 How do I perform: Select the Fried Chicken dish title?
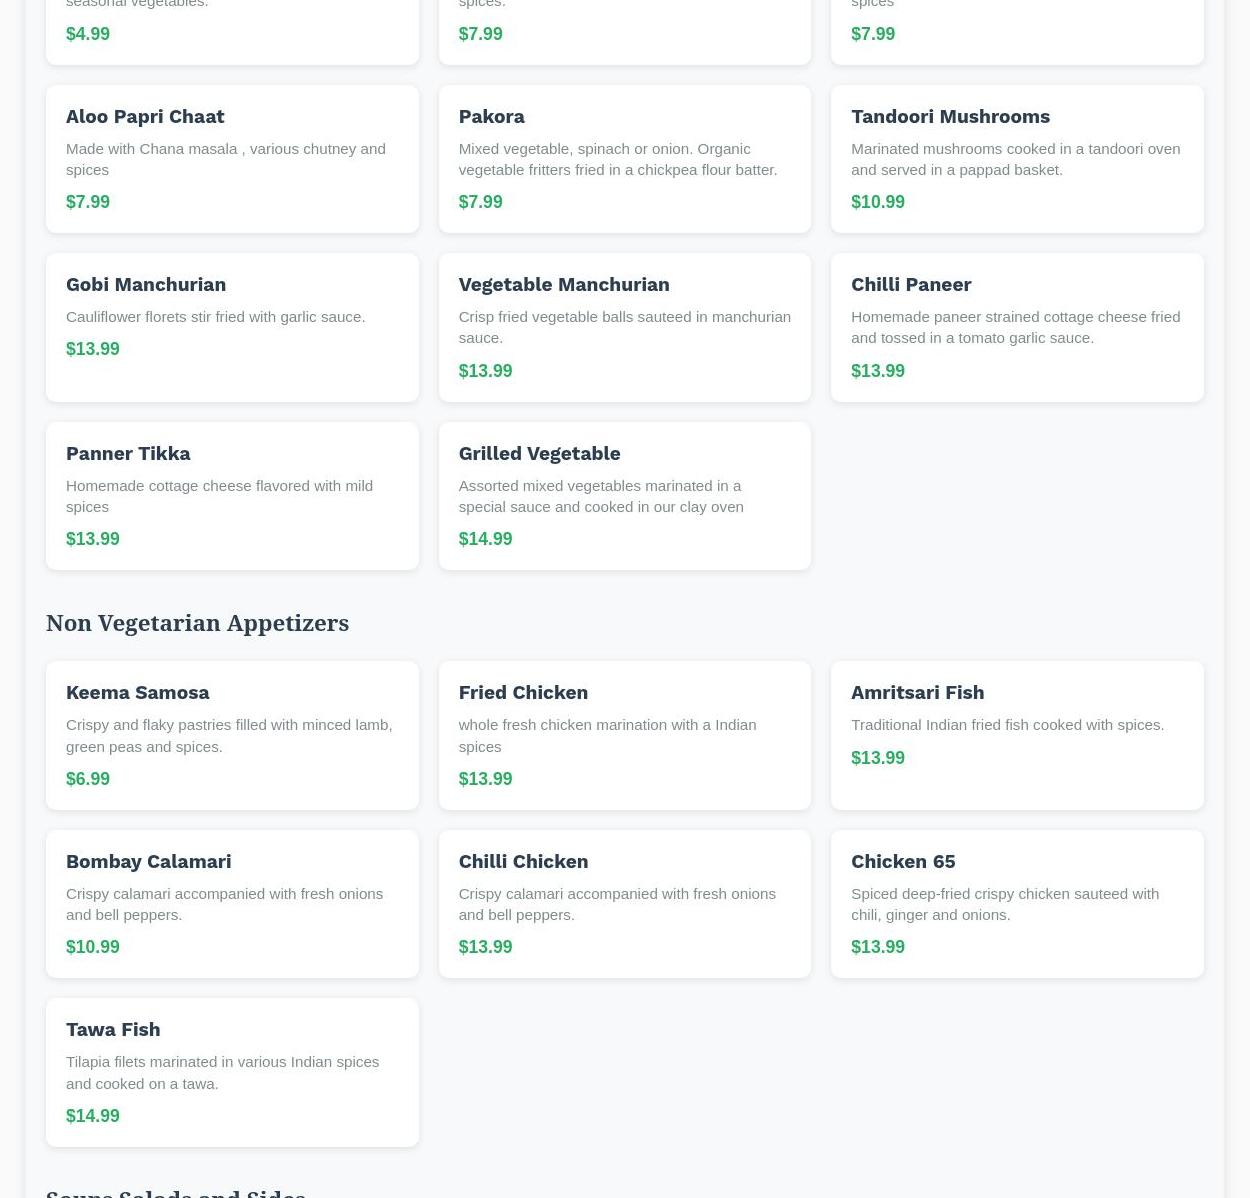pos(522,692)
